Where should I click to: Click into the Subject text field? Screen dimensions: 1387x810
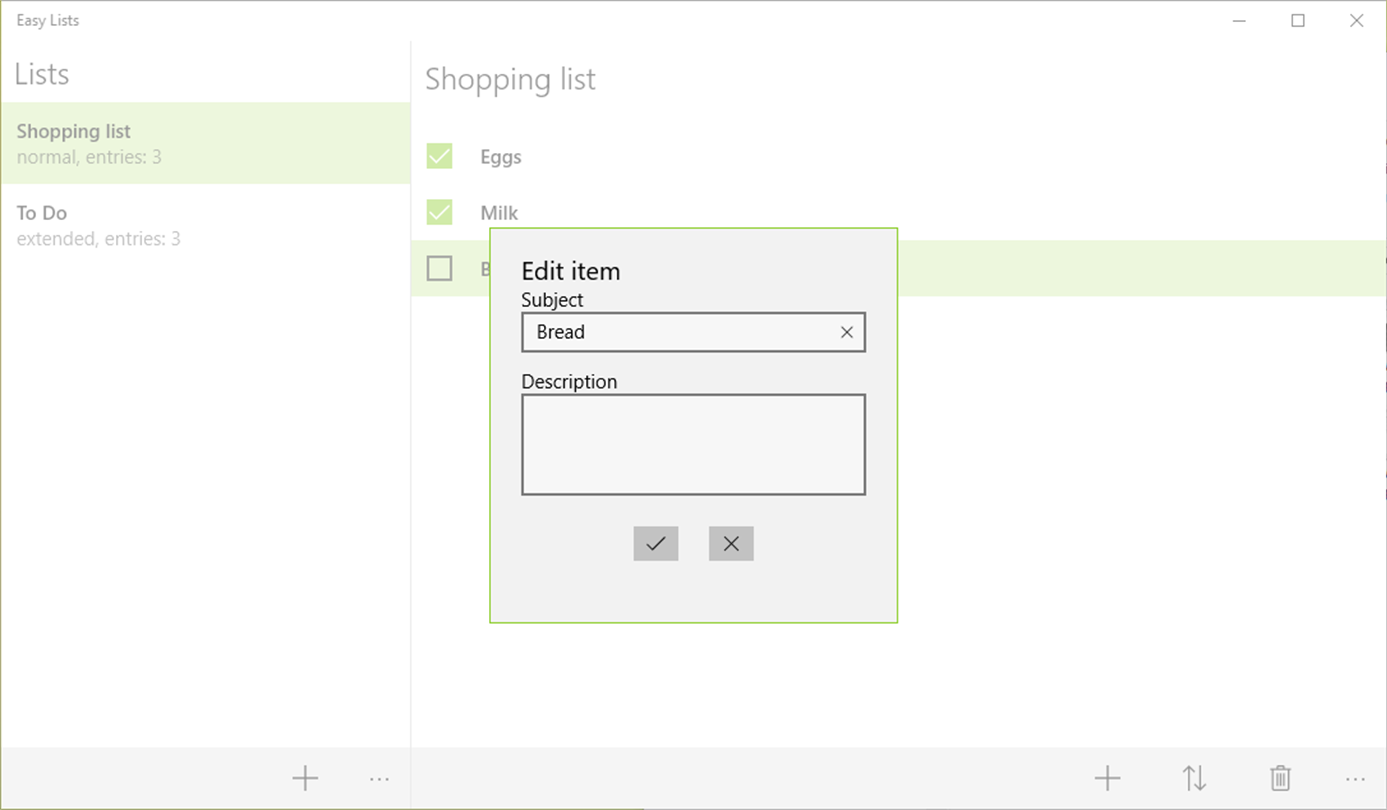[x=680, y=332]
